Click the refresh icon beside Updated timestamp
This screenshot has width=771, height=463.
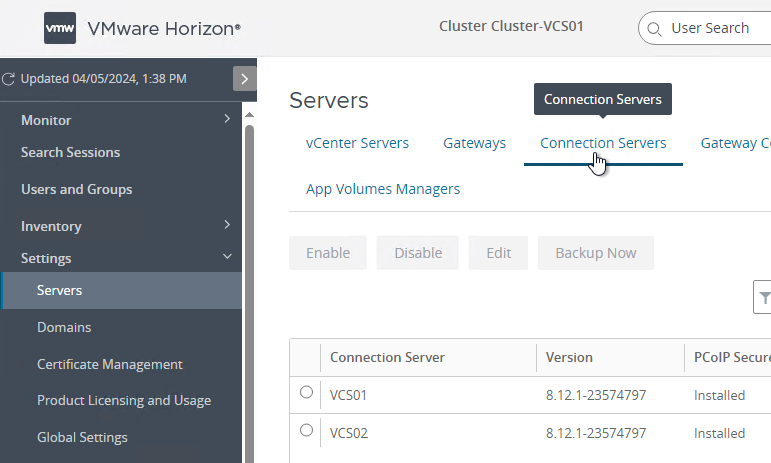click(9, 78)
